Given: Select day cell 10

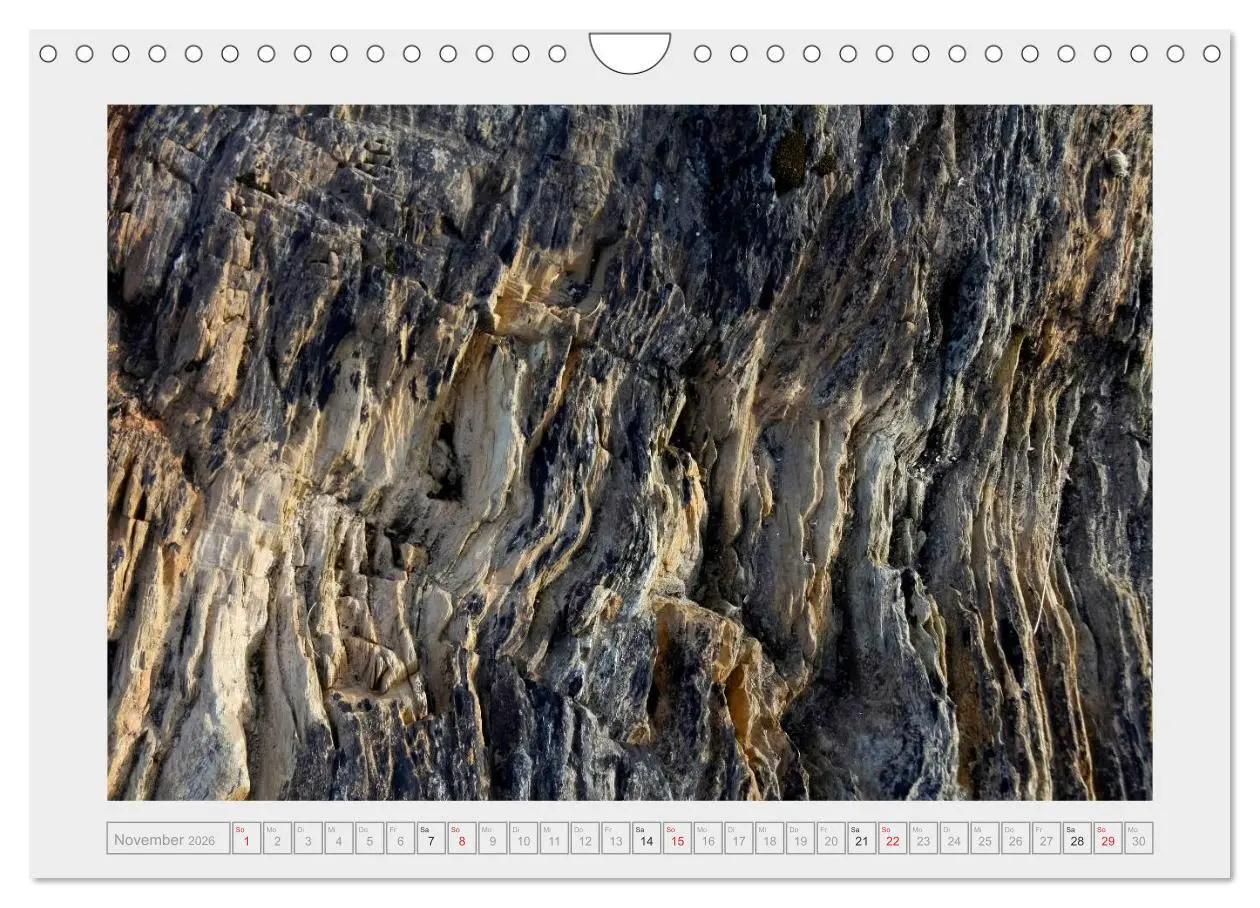Looking at the screenshot, I should [524, 838].
